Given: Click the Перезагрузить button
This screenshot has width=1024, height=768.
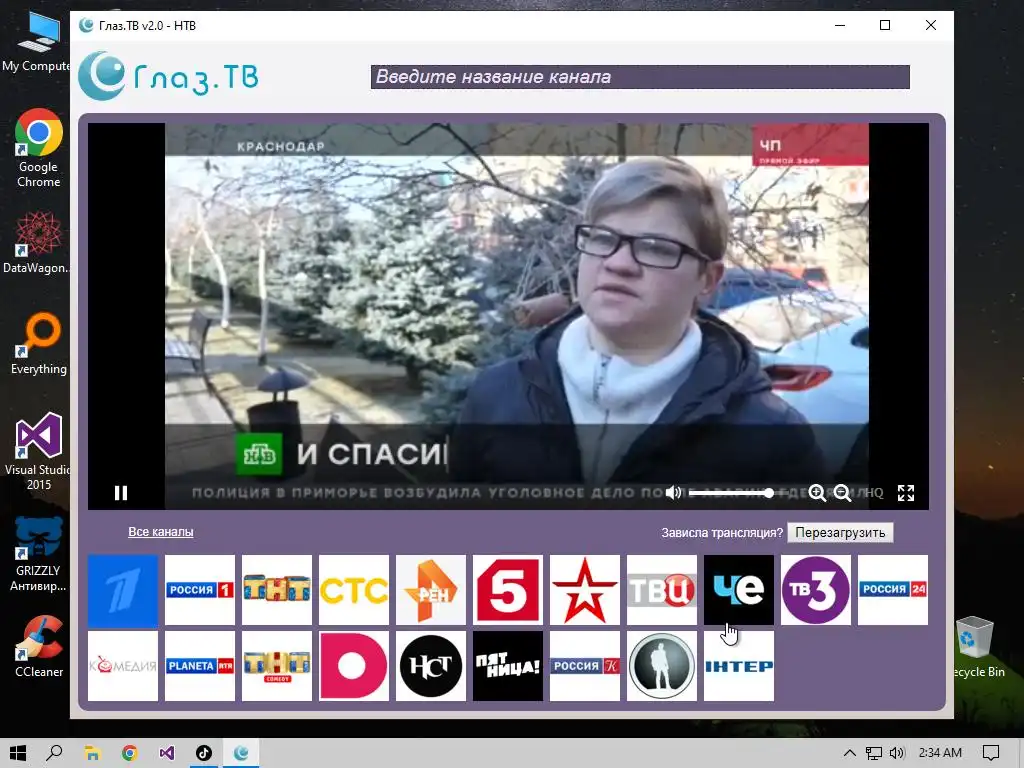Looking at the screenshot, I should [840, 532].
